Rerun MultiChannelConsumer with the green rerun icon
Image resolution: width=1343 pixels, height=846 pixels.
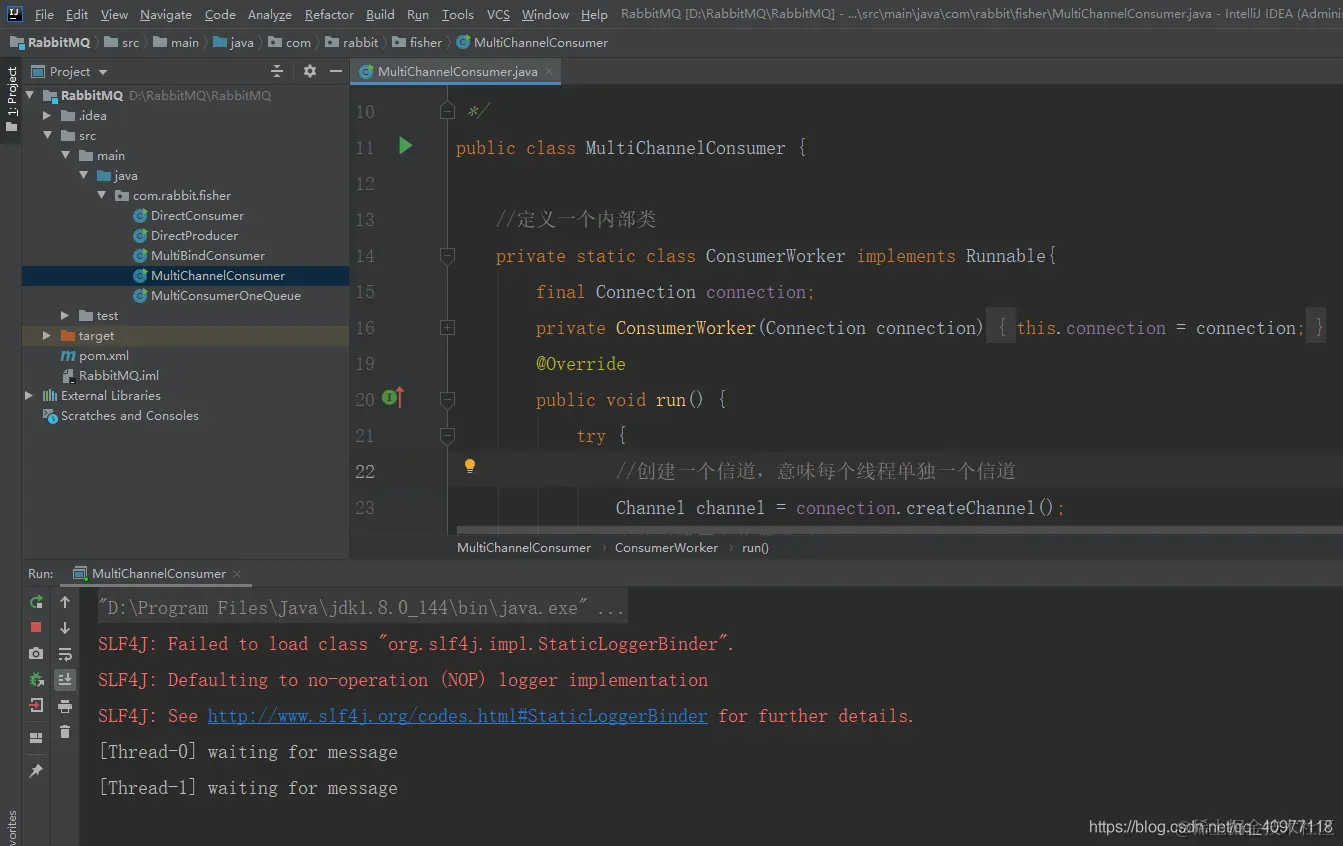click(x=36, y=602)
